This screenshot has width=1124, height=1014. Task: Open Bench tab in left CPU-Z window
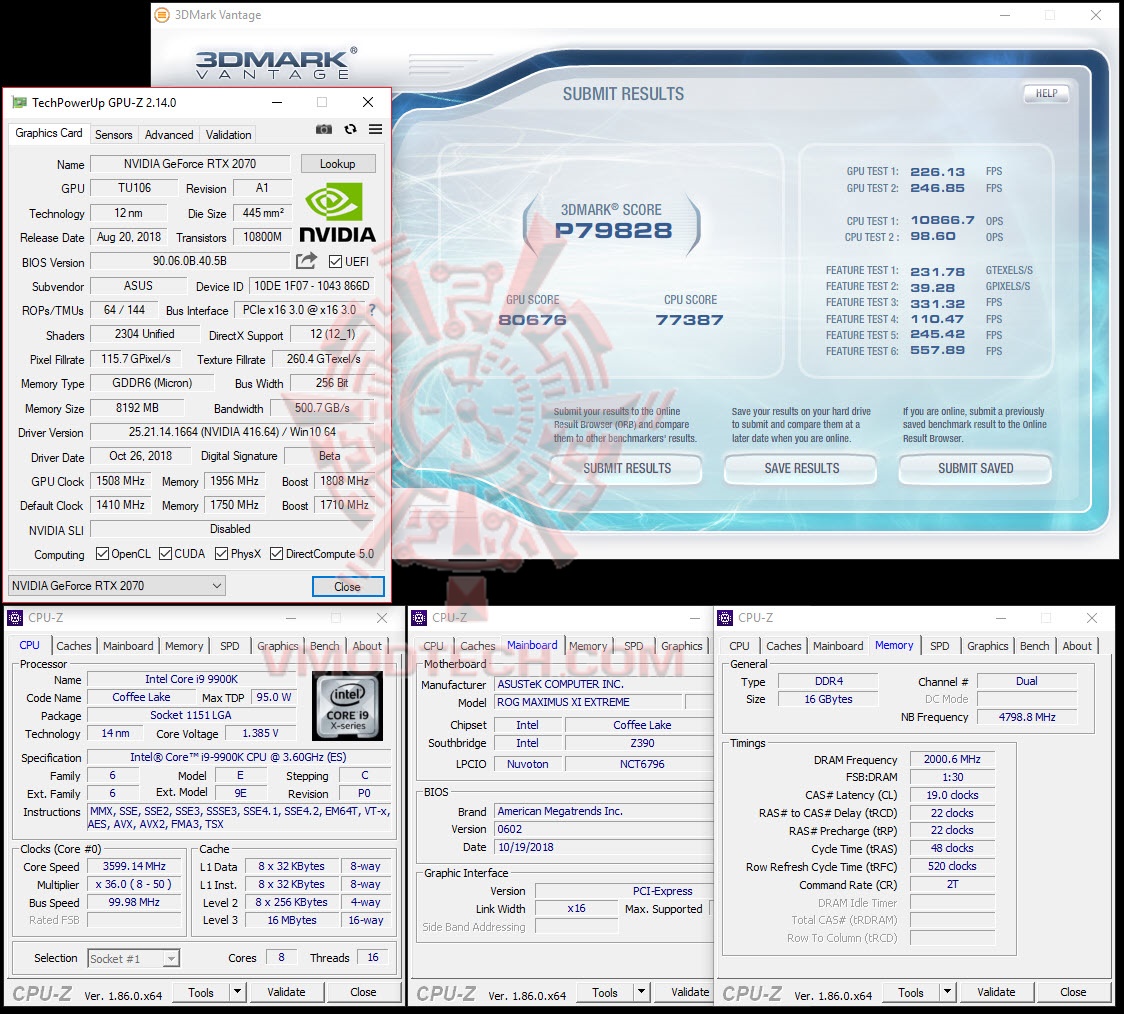point(325,646)
